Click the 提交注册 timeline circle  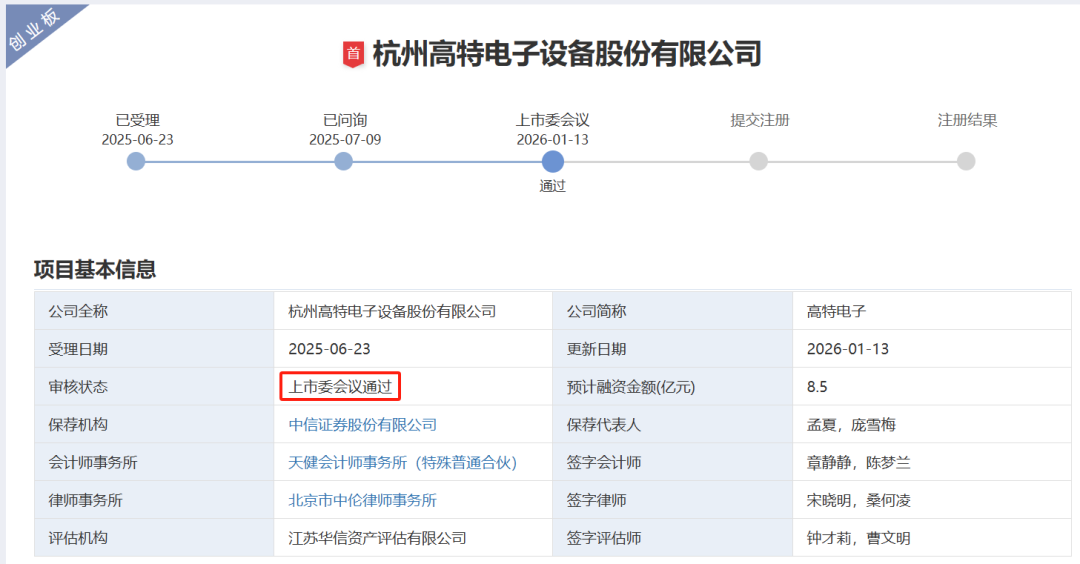click(759, 161)
